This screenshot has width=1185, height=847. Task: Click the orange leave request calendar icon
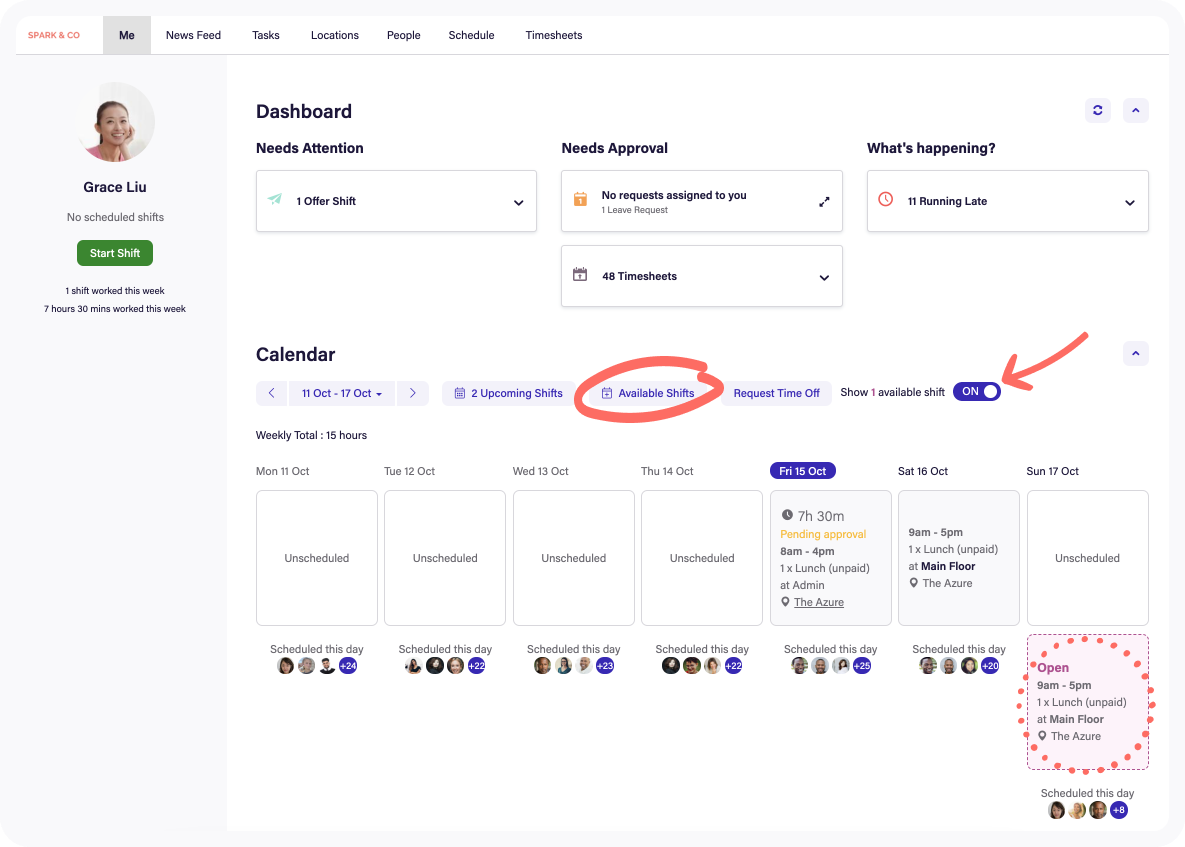[x=580, y=199]
